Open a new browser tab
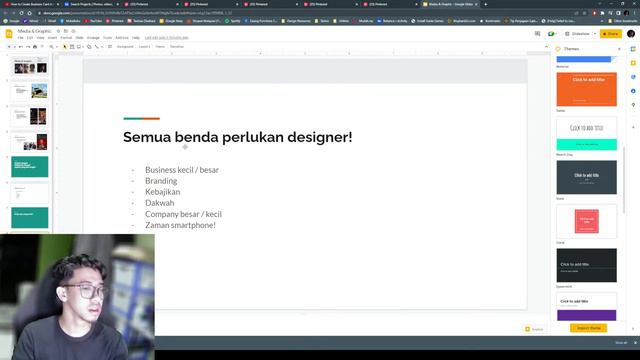The height and width of the screenshot is (360, 640). pos(485,4)
